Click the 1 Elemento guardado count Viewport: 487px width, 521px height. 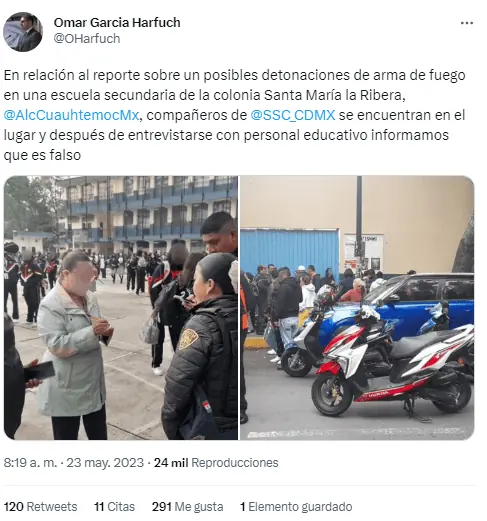296,507
